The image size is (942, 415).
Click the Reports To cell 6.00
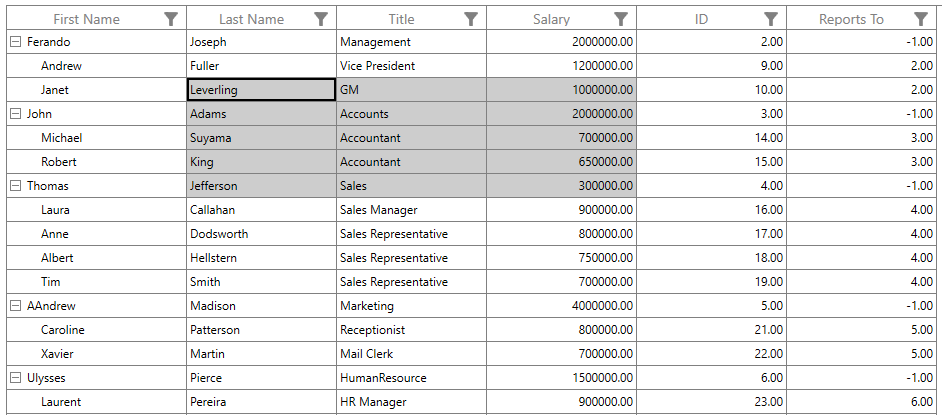pos(861,402)
